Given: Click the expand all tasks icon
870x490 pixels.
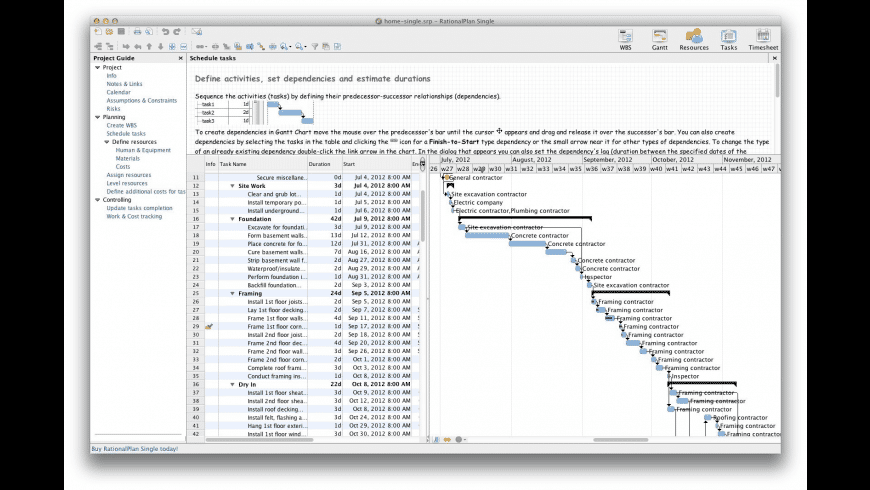Looking at the screenshot, I should [x=172, y=47].
